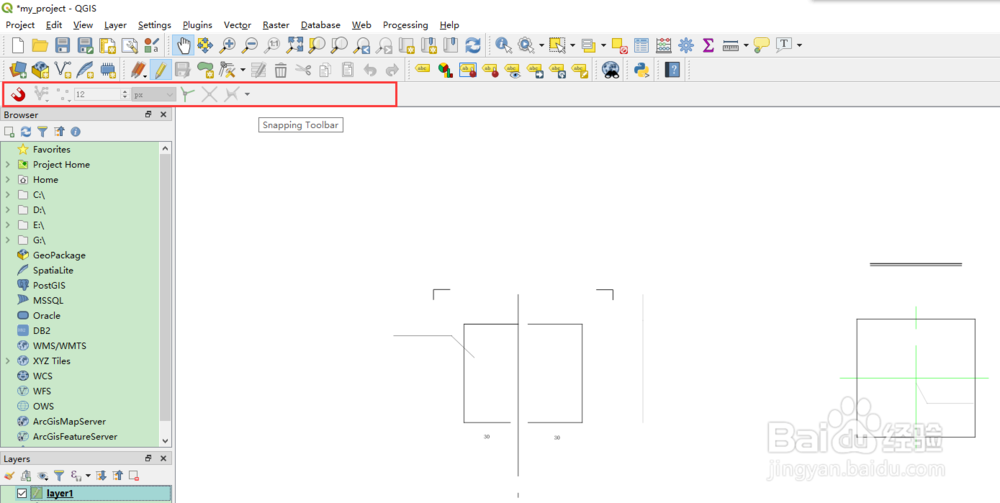This screenshot has height=503, width=1000.
Task: Open the field calculator abacus icon
Action: coord(664,45)
